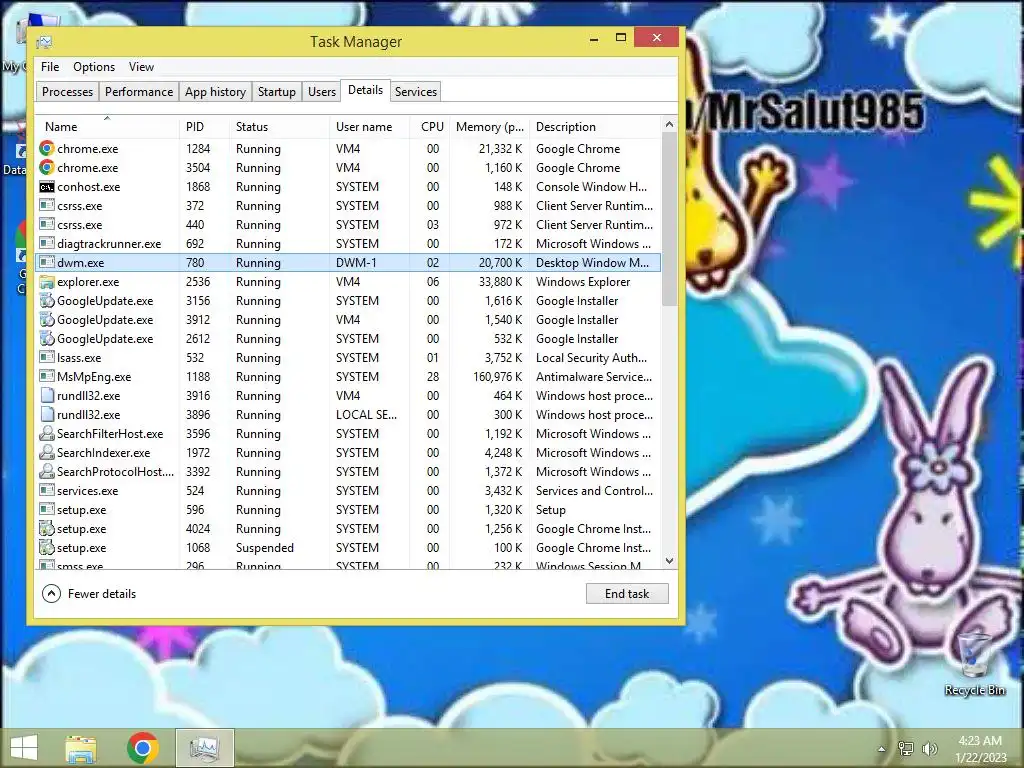Click the conhost.exe console icon
Screen dimensions: 1024x768
click(x=46, y=187)
